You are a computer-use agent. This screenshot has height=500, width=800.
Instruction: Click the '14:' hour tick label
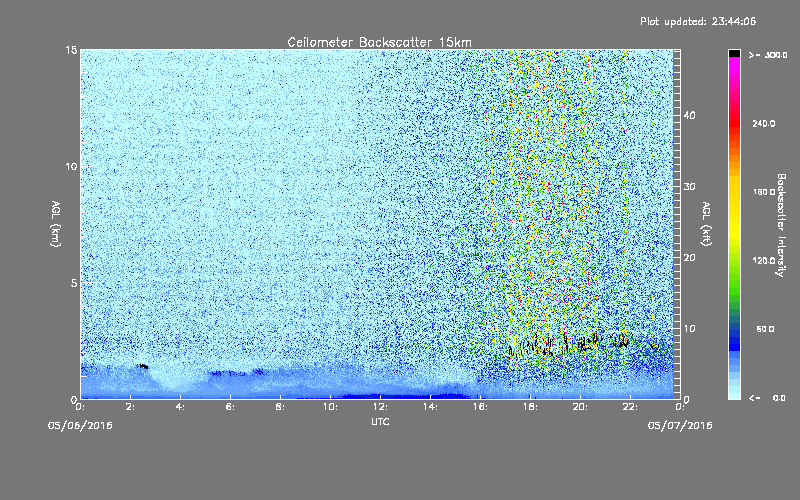click(431, 407)
